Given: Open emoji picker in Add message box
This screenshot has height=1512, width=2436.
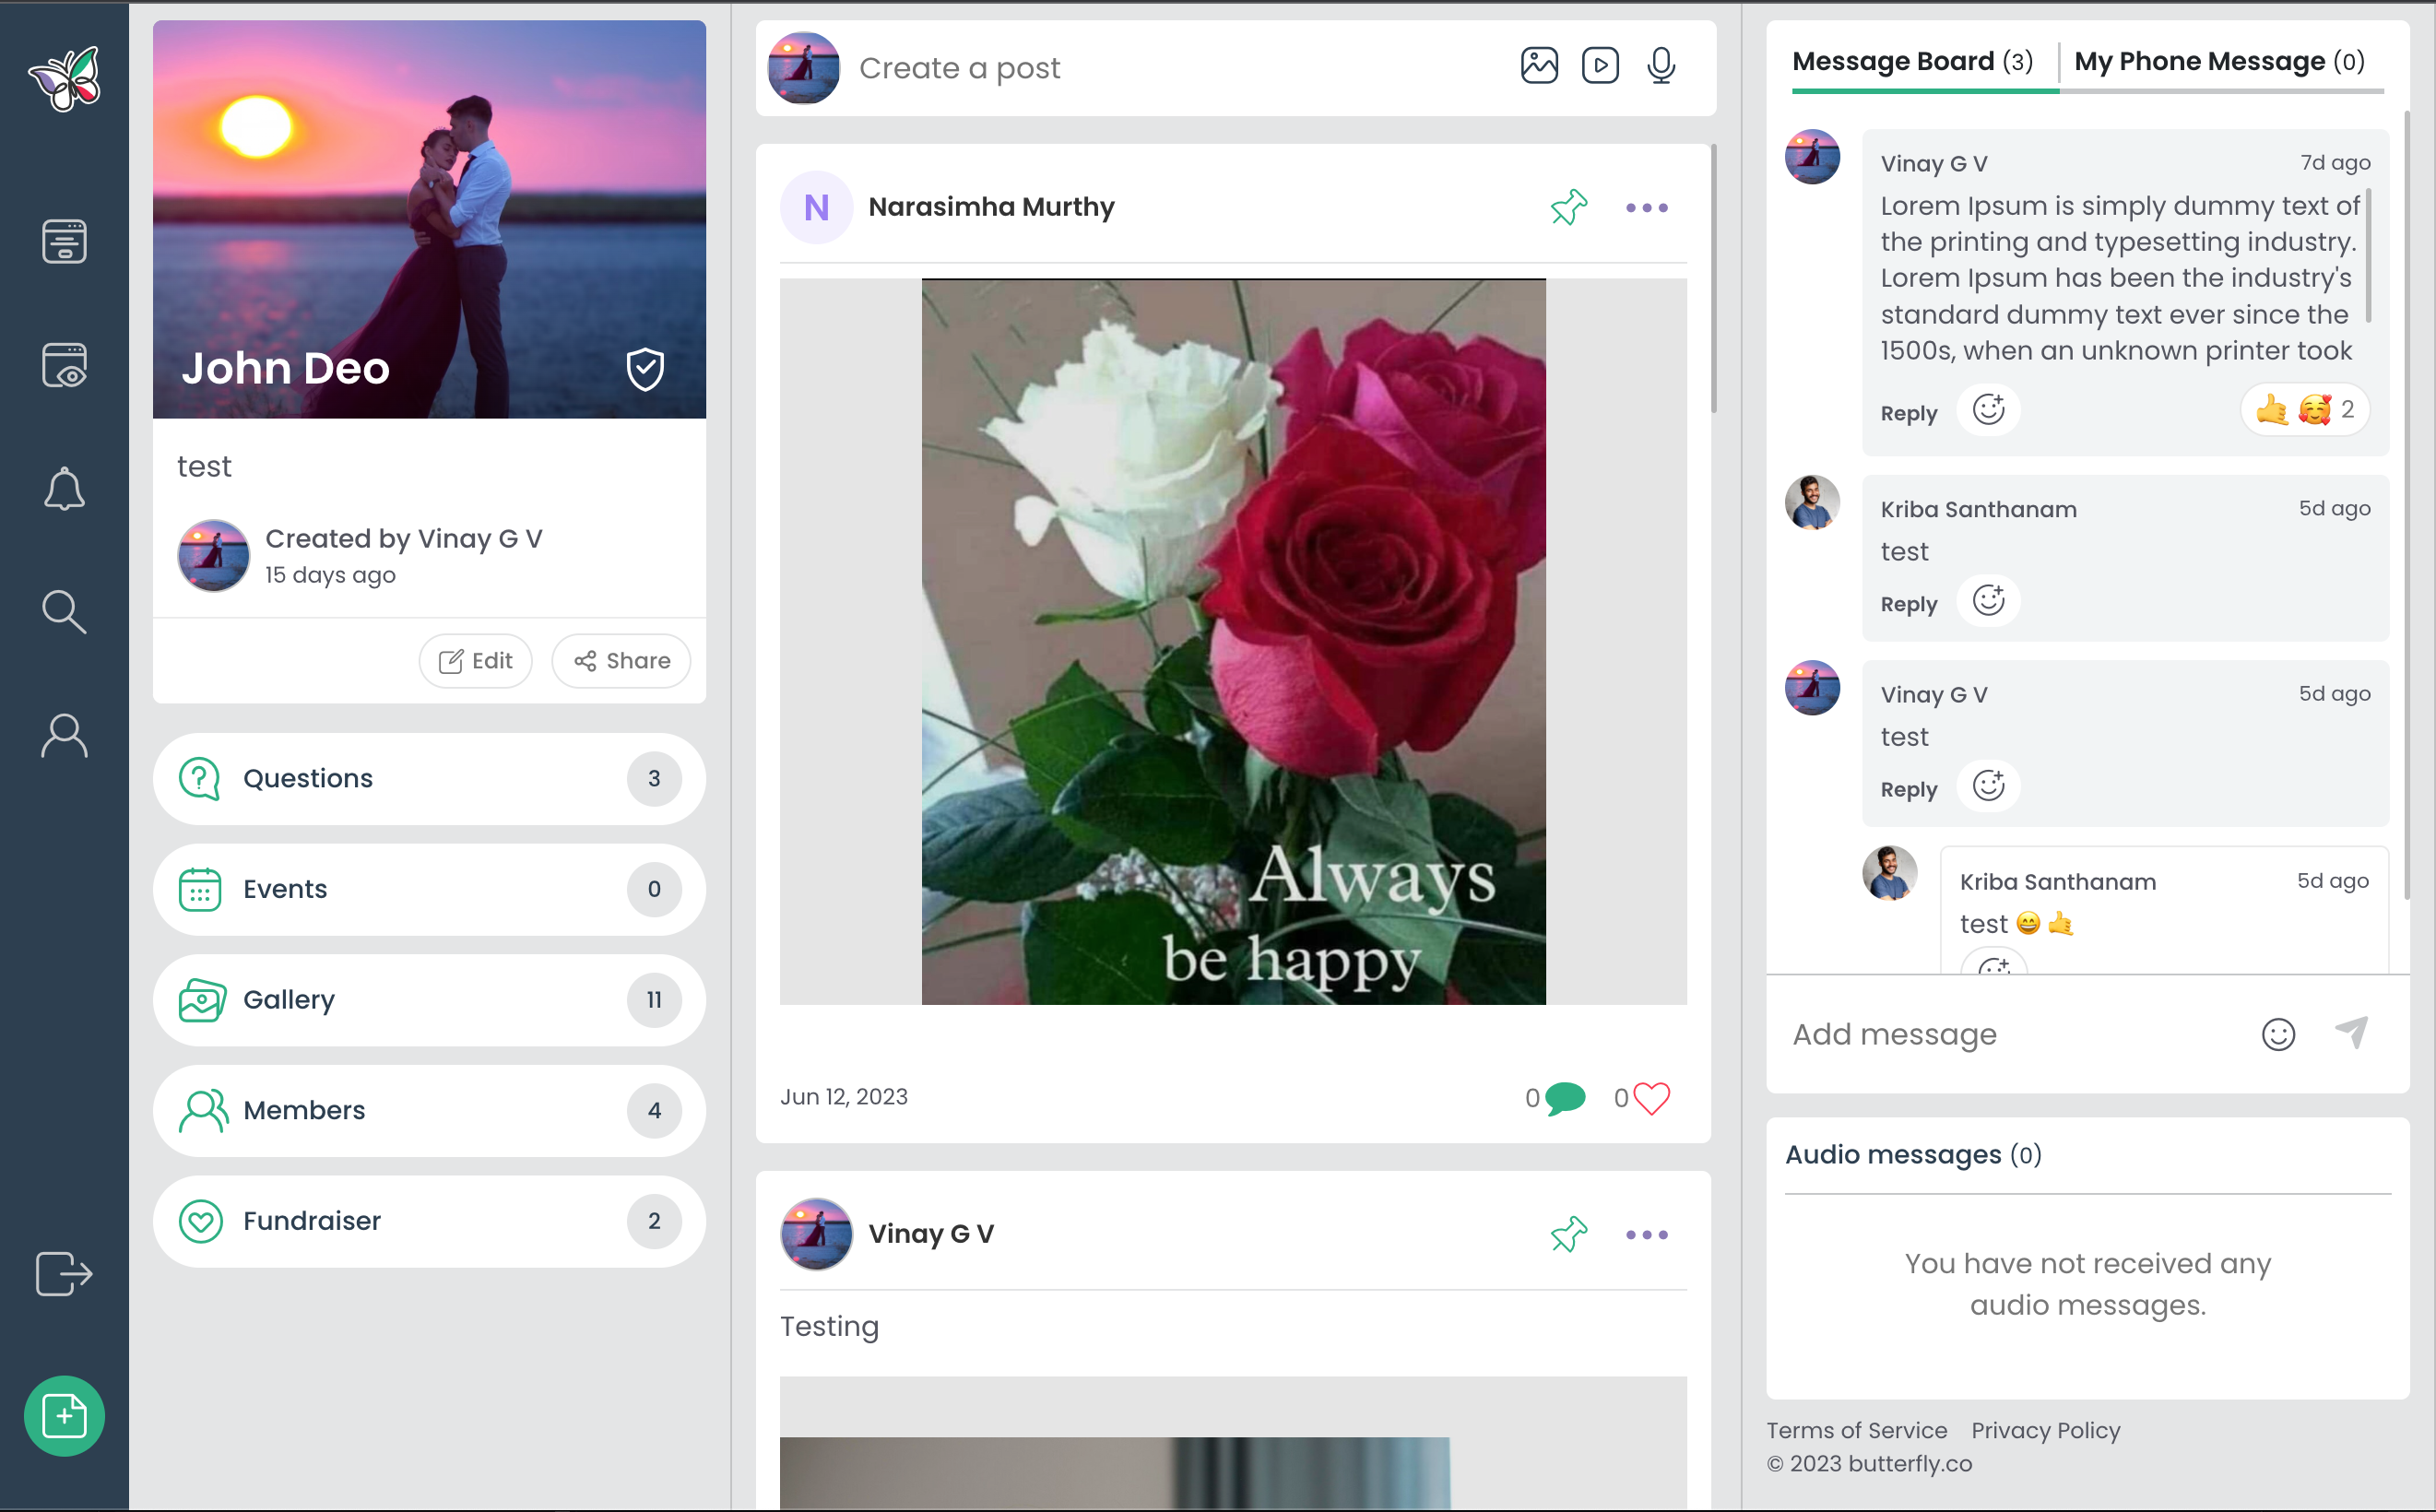Looking at the screenshot, I should click(2278, 1034).
